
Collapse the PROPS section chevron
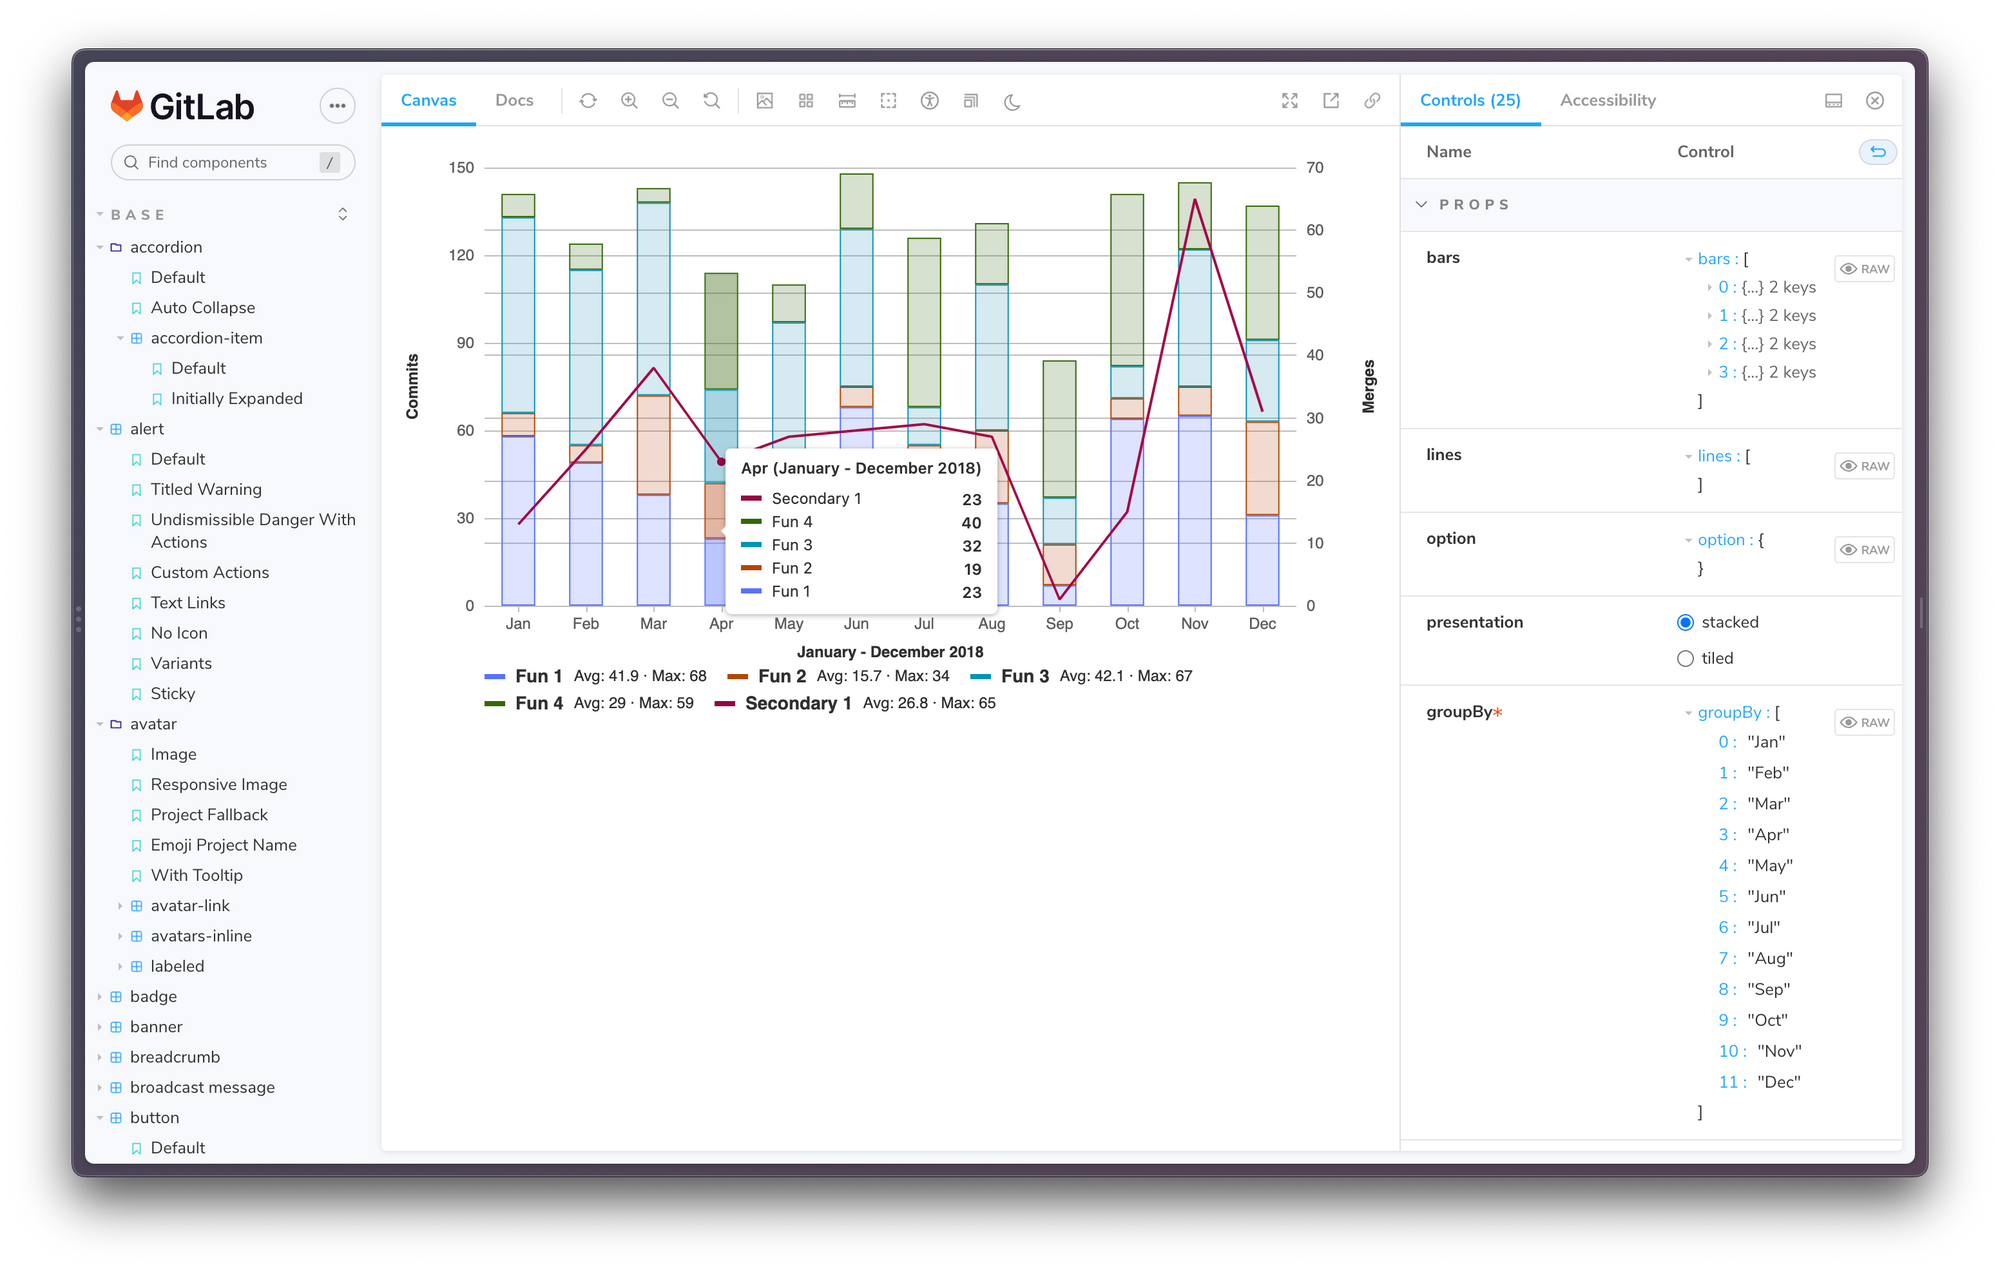coord(1421,204)
